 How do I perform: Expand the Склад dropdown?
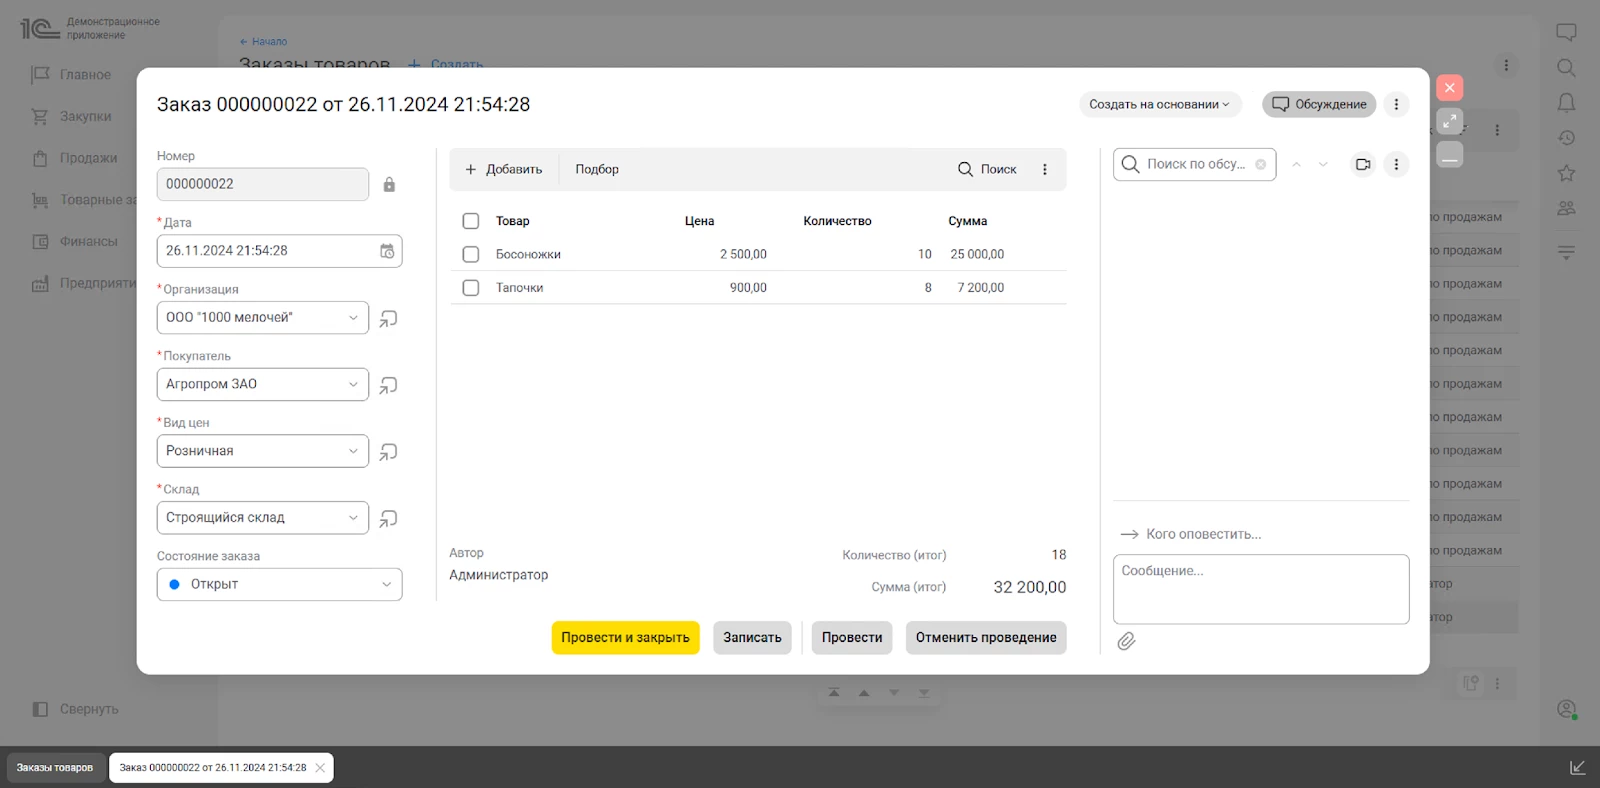point(353,518)
